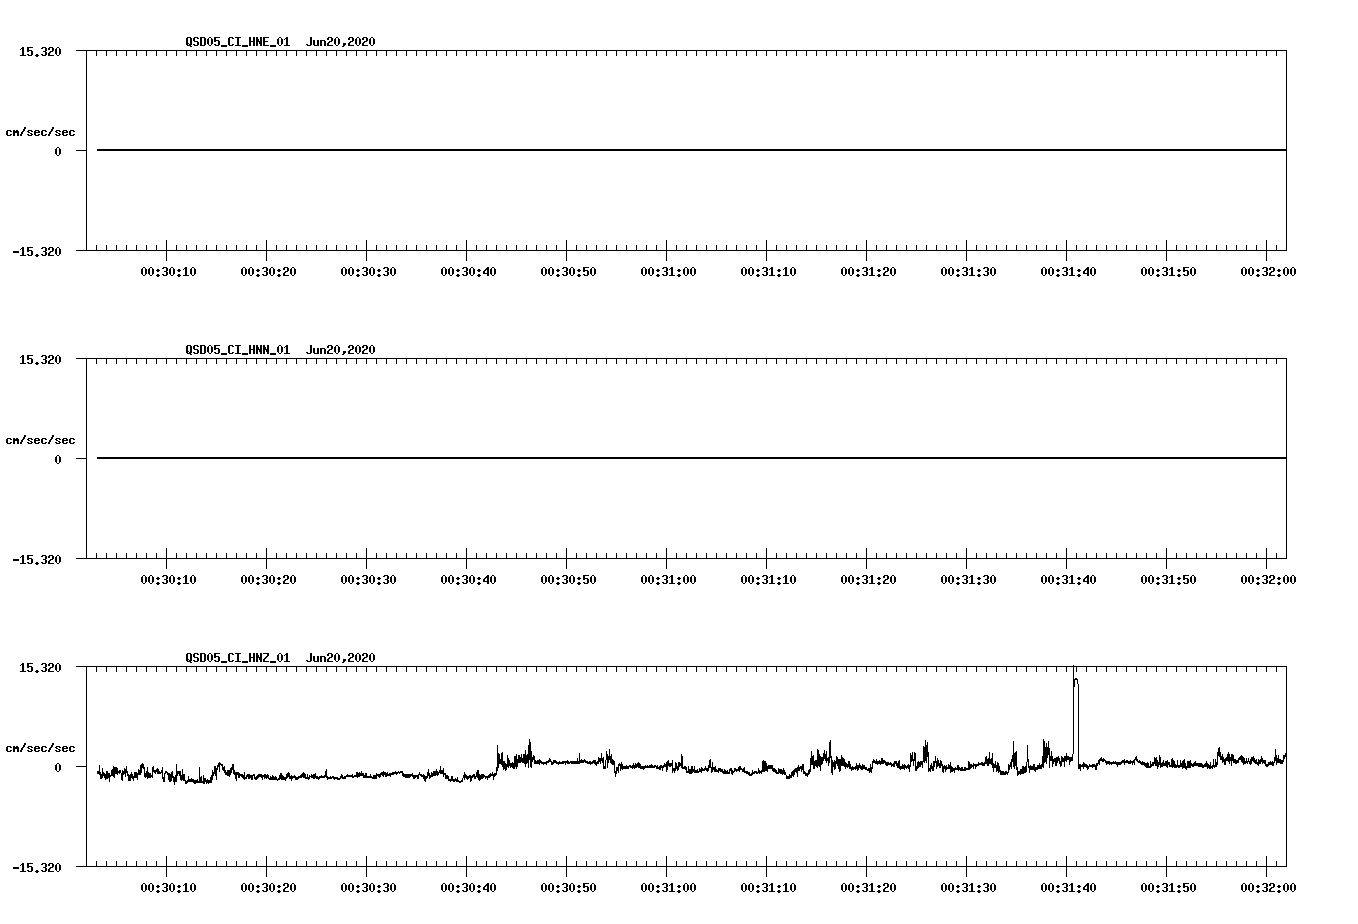This screenshot has height=924, width=1358.
Task: Click the zero label on HNZ axis
Action: click(58, 768)
